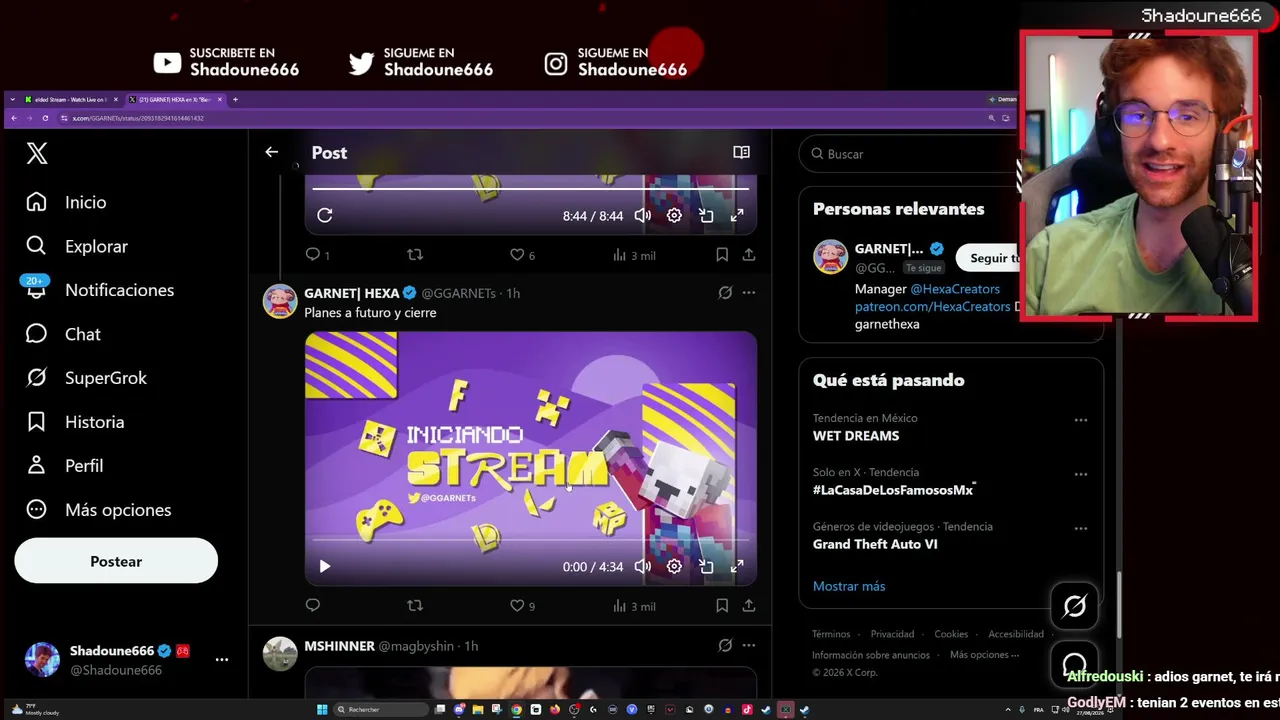Expand Más opciones in the footer links
Image resolution: width=1280 pixels, height=720 pixels.
[984, 655]
